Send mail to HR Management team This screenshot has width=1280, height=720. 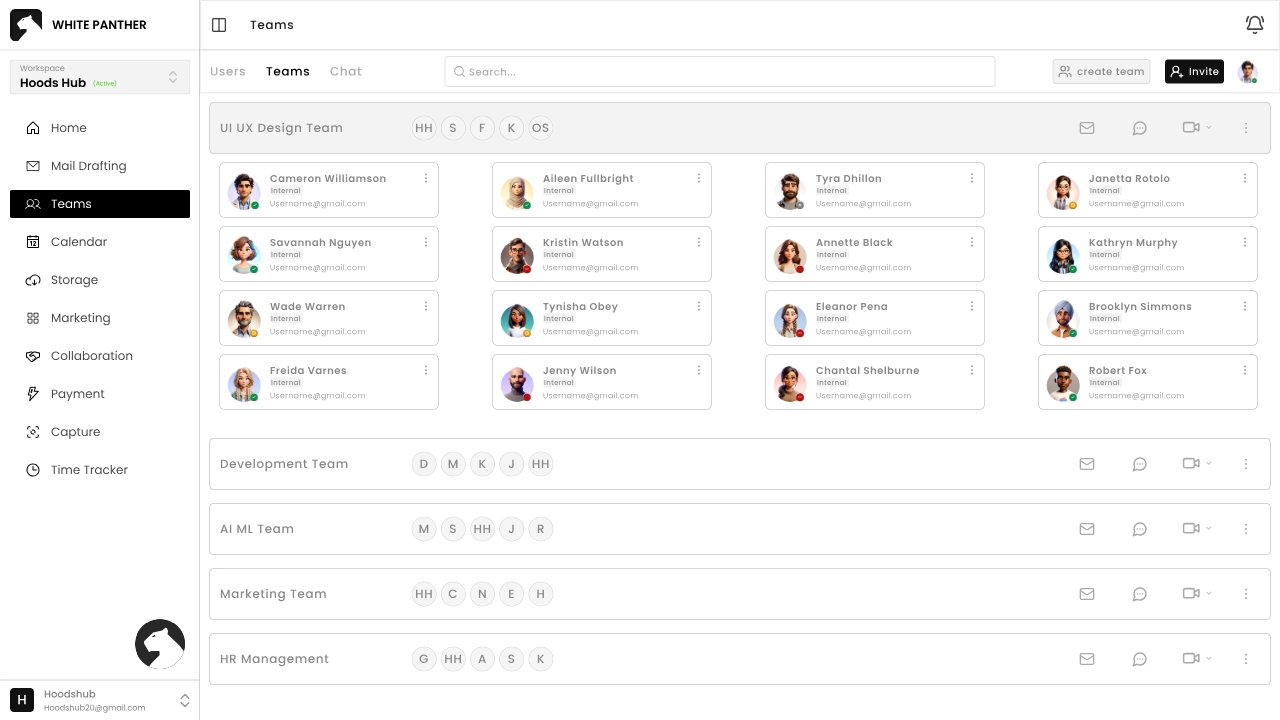(x=1087, y=659)
